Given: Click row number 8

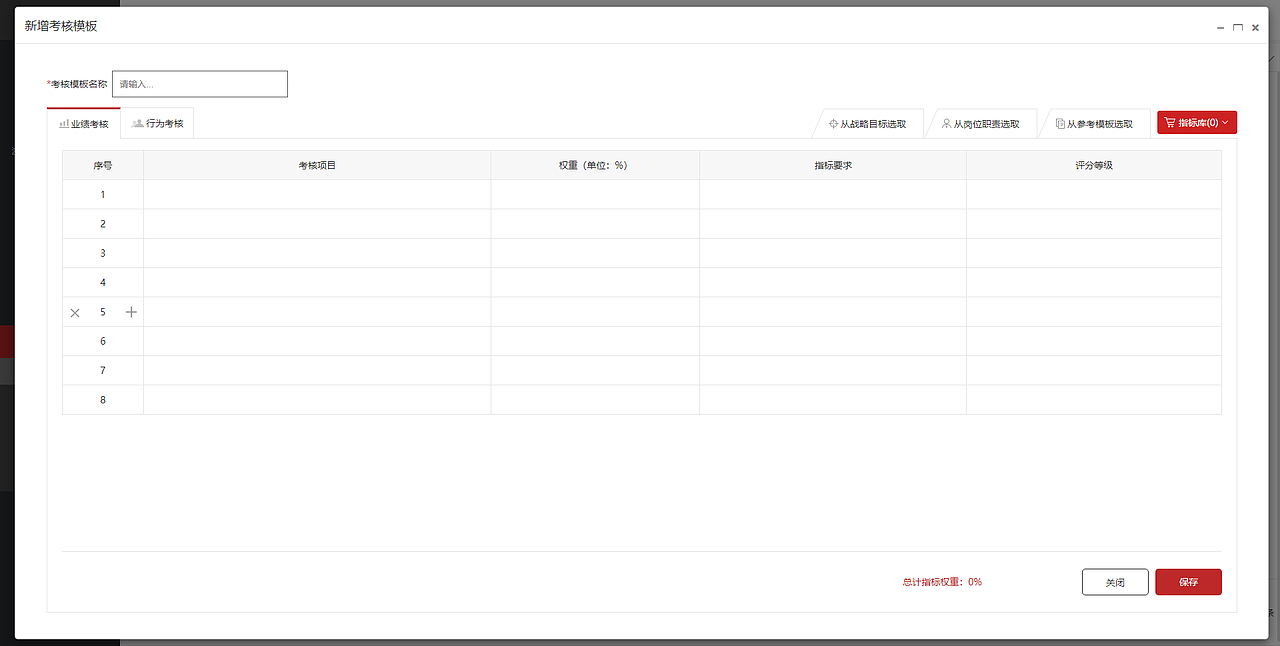Looking at the screenshot, I should (103, 400).
